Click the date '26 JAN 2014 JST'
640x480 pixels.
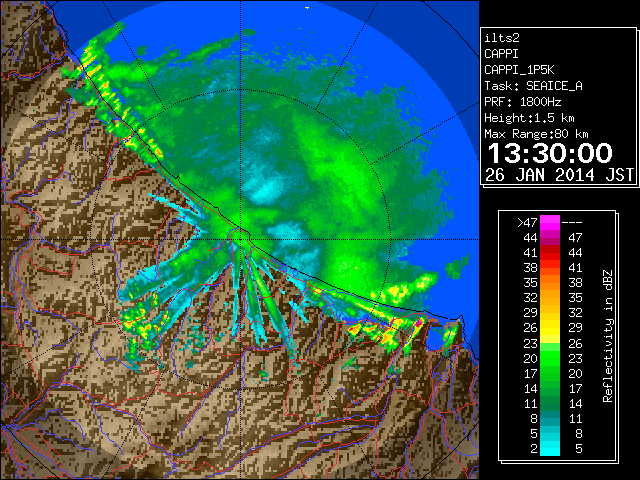click(560, 175)
